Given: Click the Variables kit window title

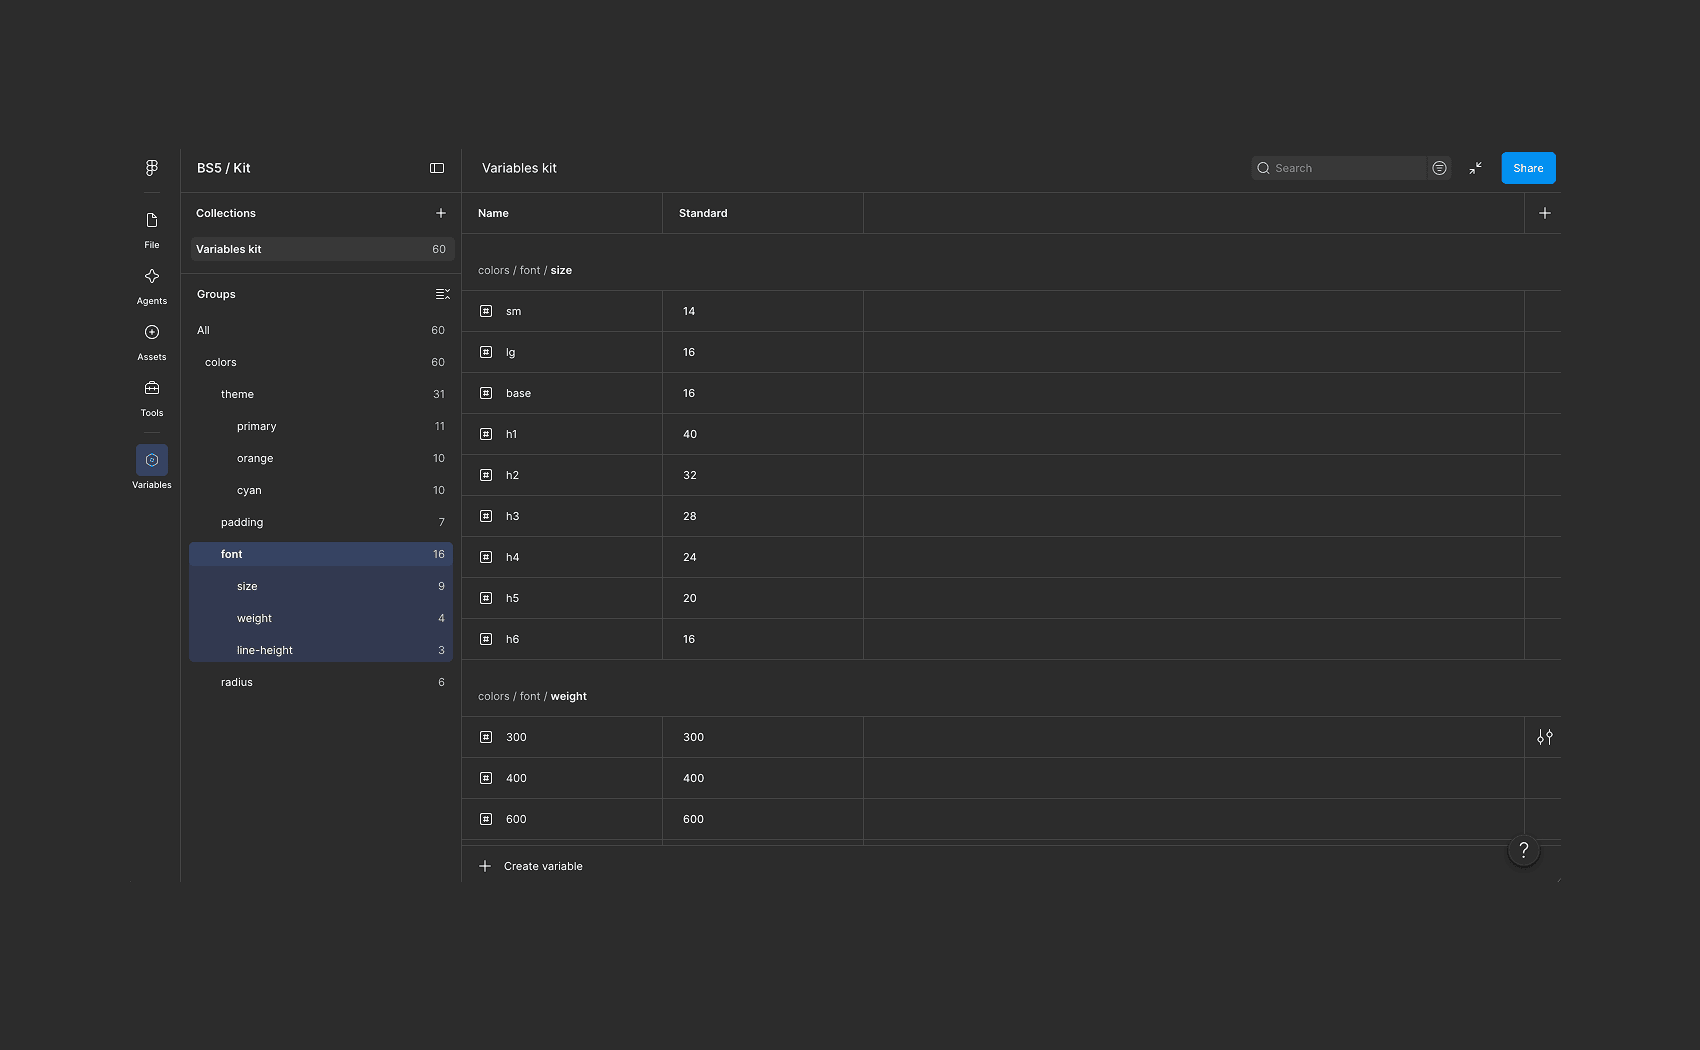Looking at the screenshot, I should point(519,168).
